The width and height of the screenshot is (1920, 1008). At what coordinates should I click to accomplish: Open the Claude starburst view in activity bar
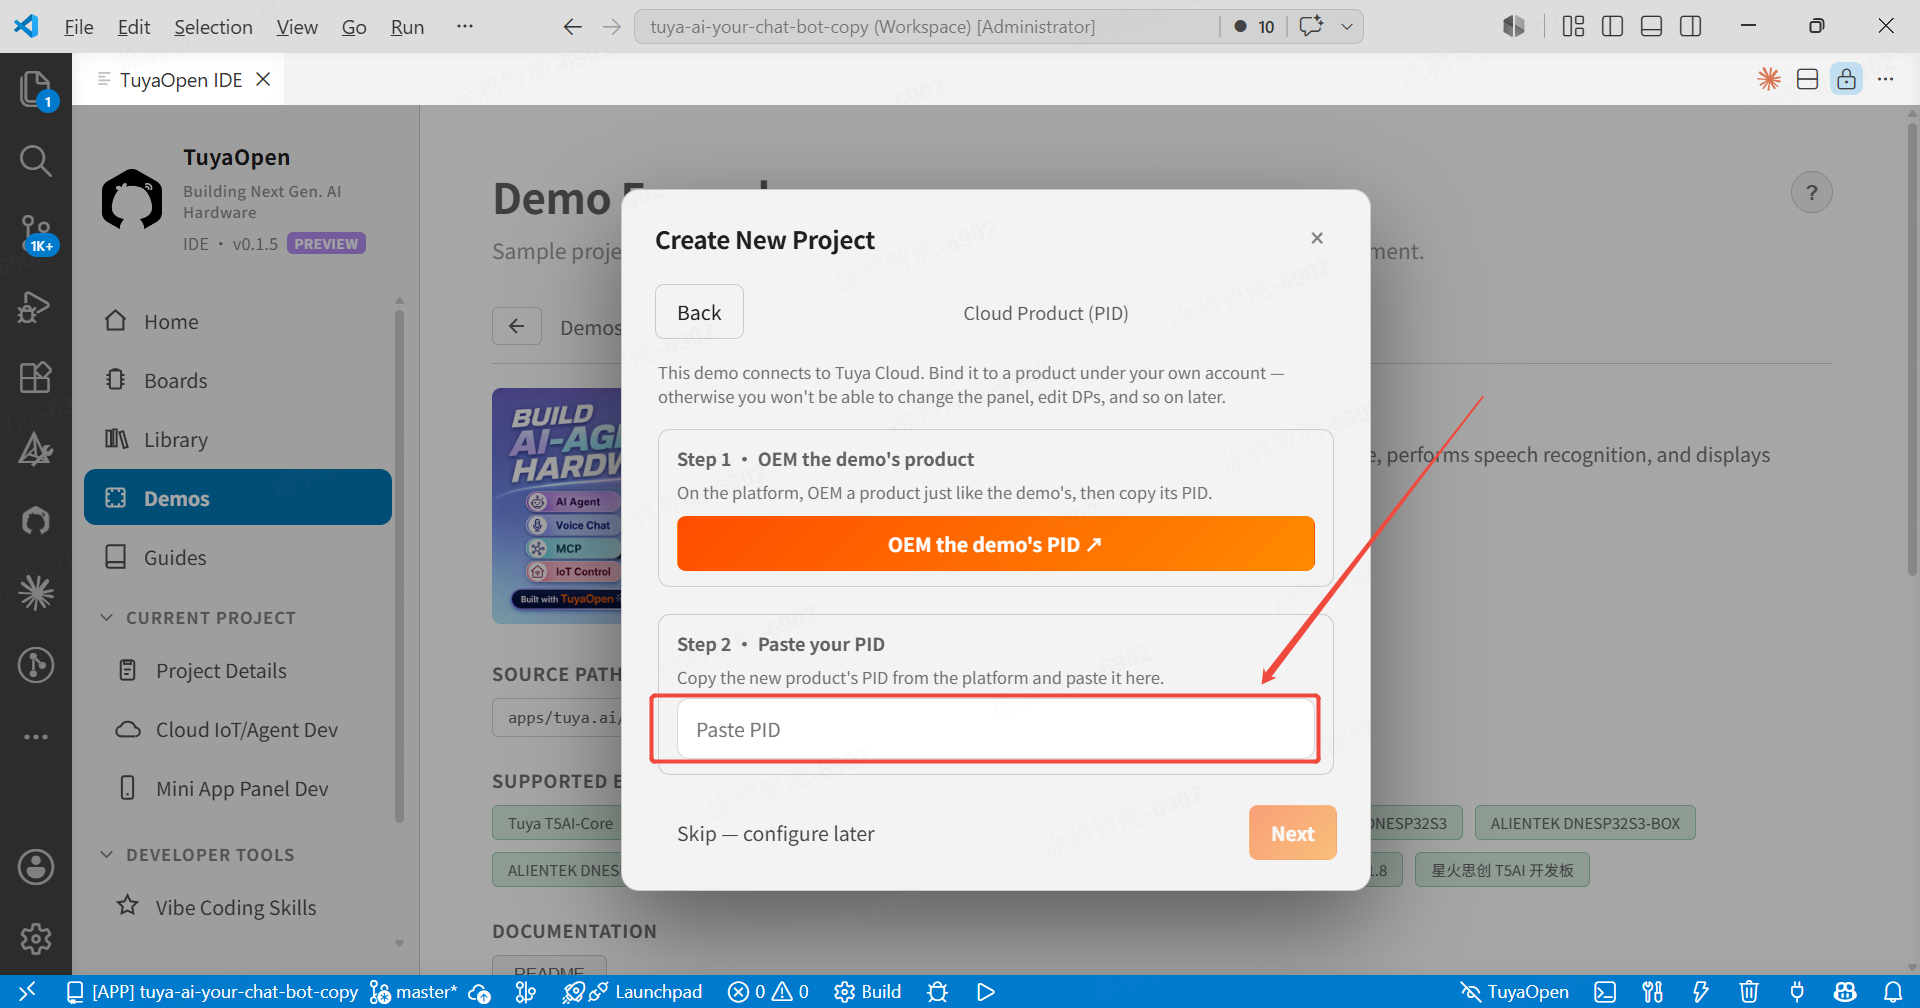click(x=35, y=593)
